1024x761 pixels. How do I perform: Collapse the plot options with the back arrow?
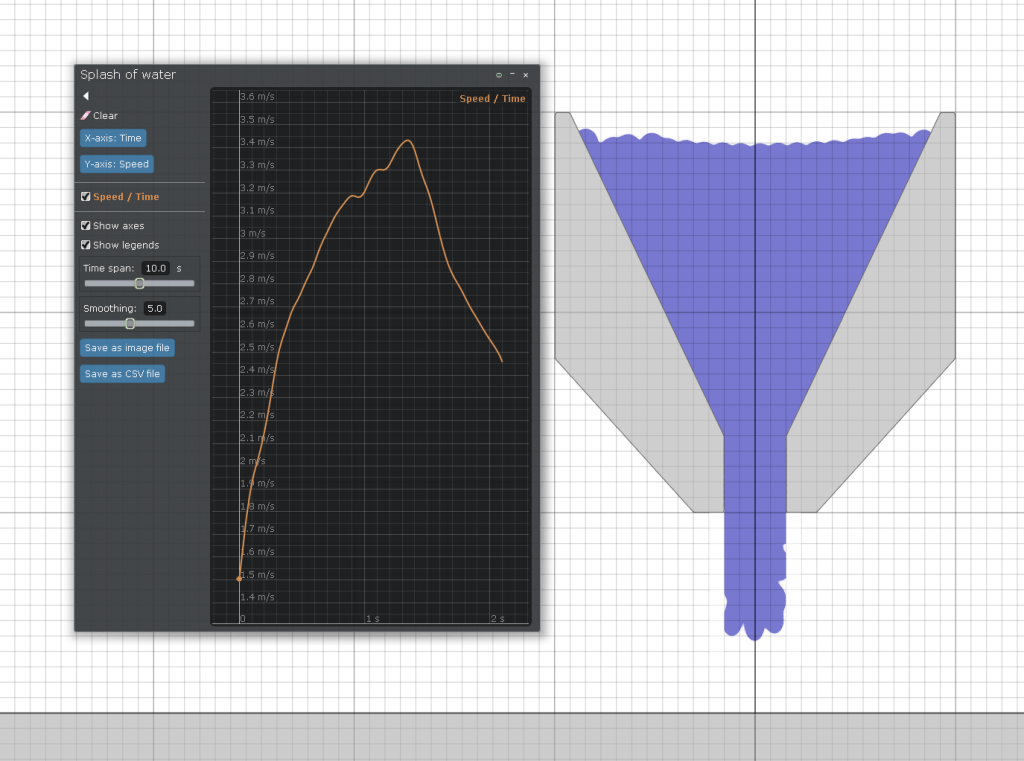point(86,96)
